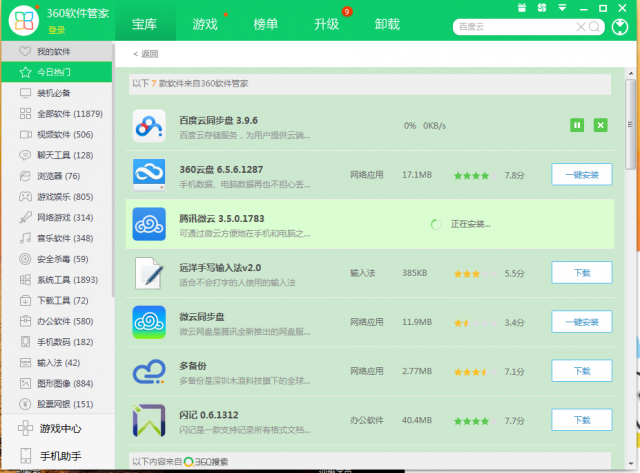Select 浏览器 (76) category
This screenshot has width=640, height=473.
pos(56,176)
